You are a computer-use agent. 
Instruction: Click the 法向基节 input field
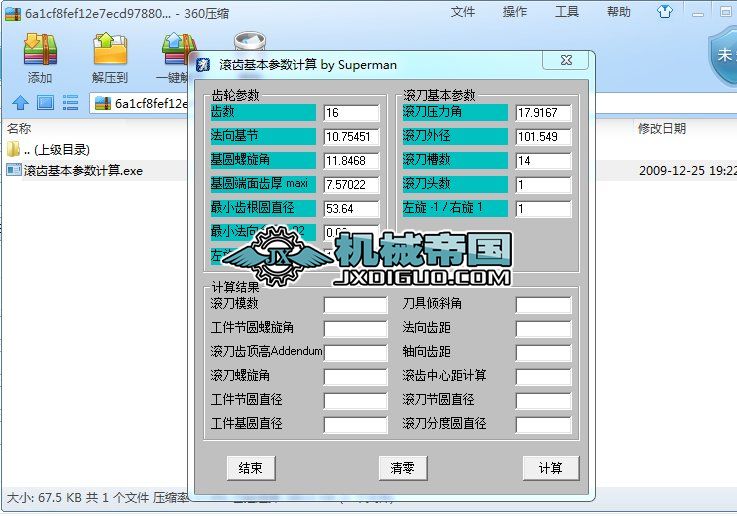pyautogui.click(x=351, y=137)
